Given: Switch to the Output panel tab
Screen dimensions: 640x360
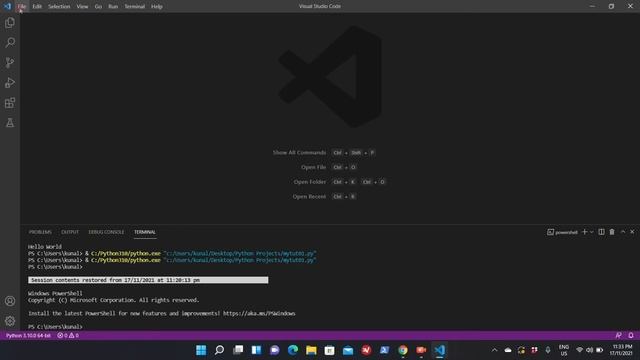Looking at the screenshot, I should (x=70, y=232).
